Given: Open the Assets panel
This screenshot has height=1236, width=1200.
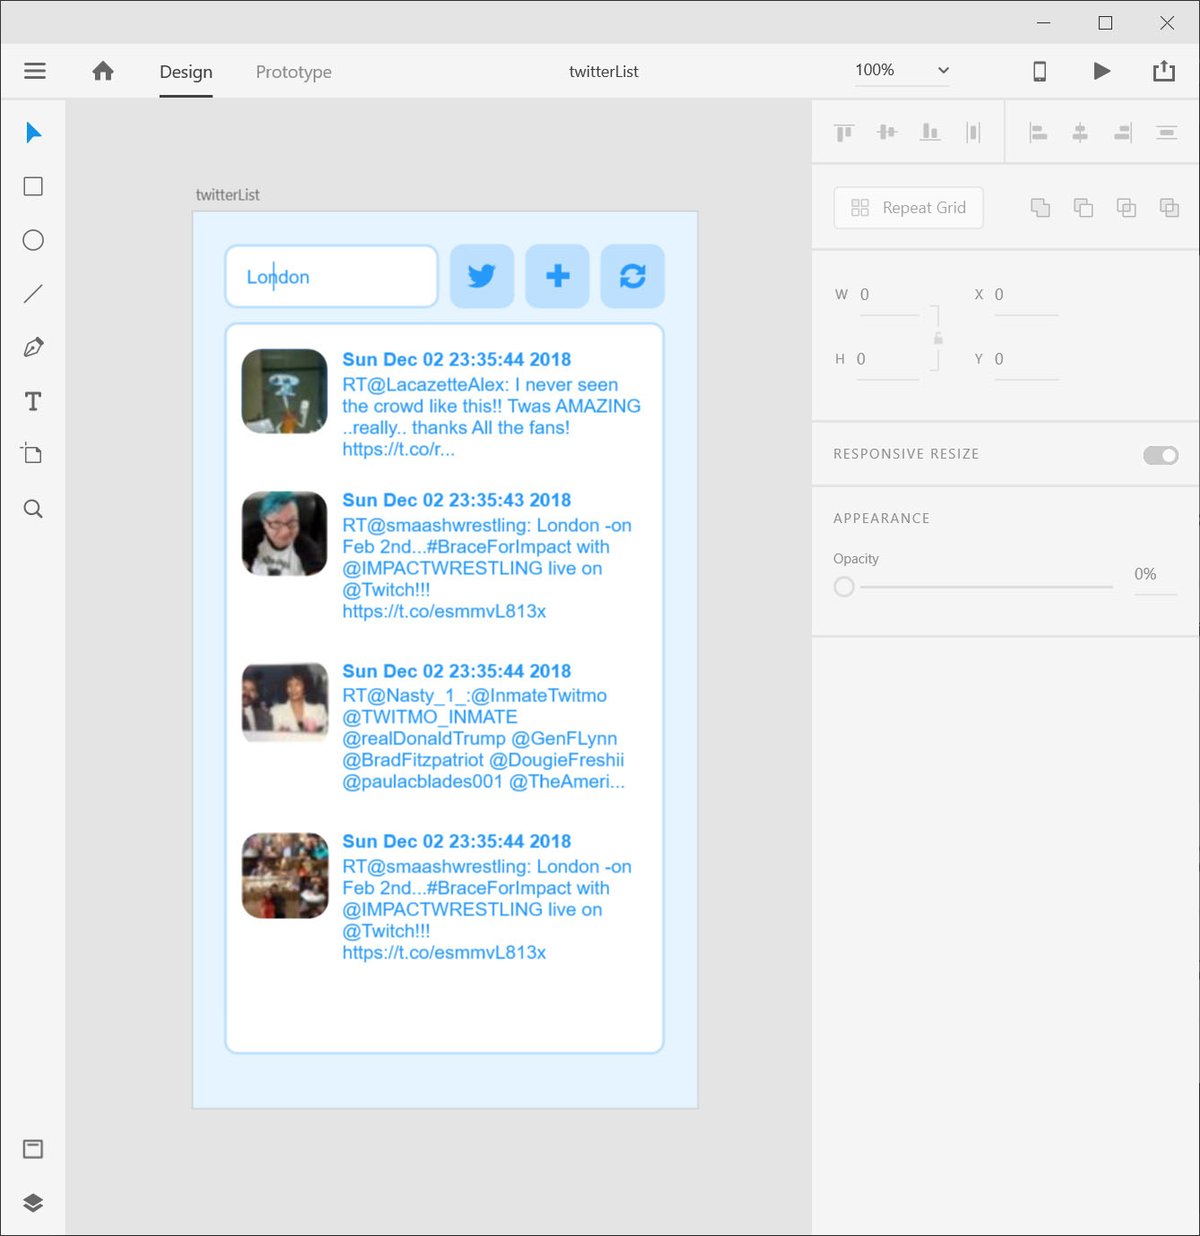Looking at the screenshot, I should pos(33,1149).
